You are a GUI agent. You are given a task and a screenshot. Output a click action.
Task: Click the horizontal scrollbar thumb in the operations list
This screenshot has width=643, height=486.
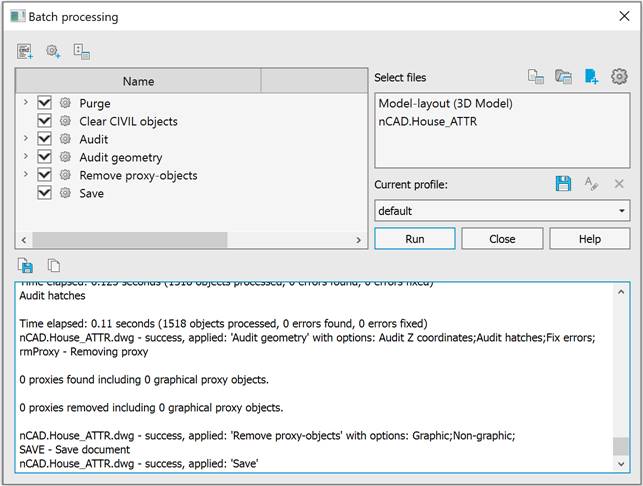click(130, 240)
